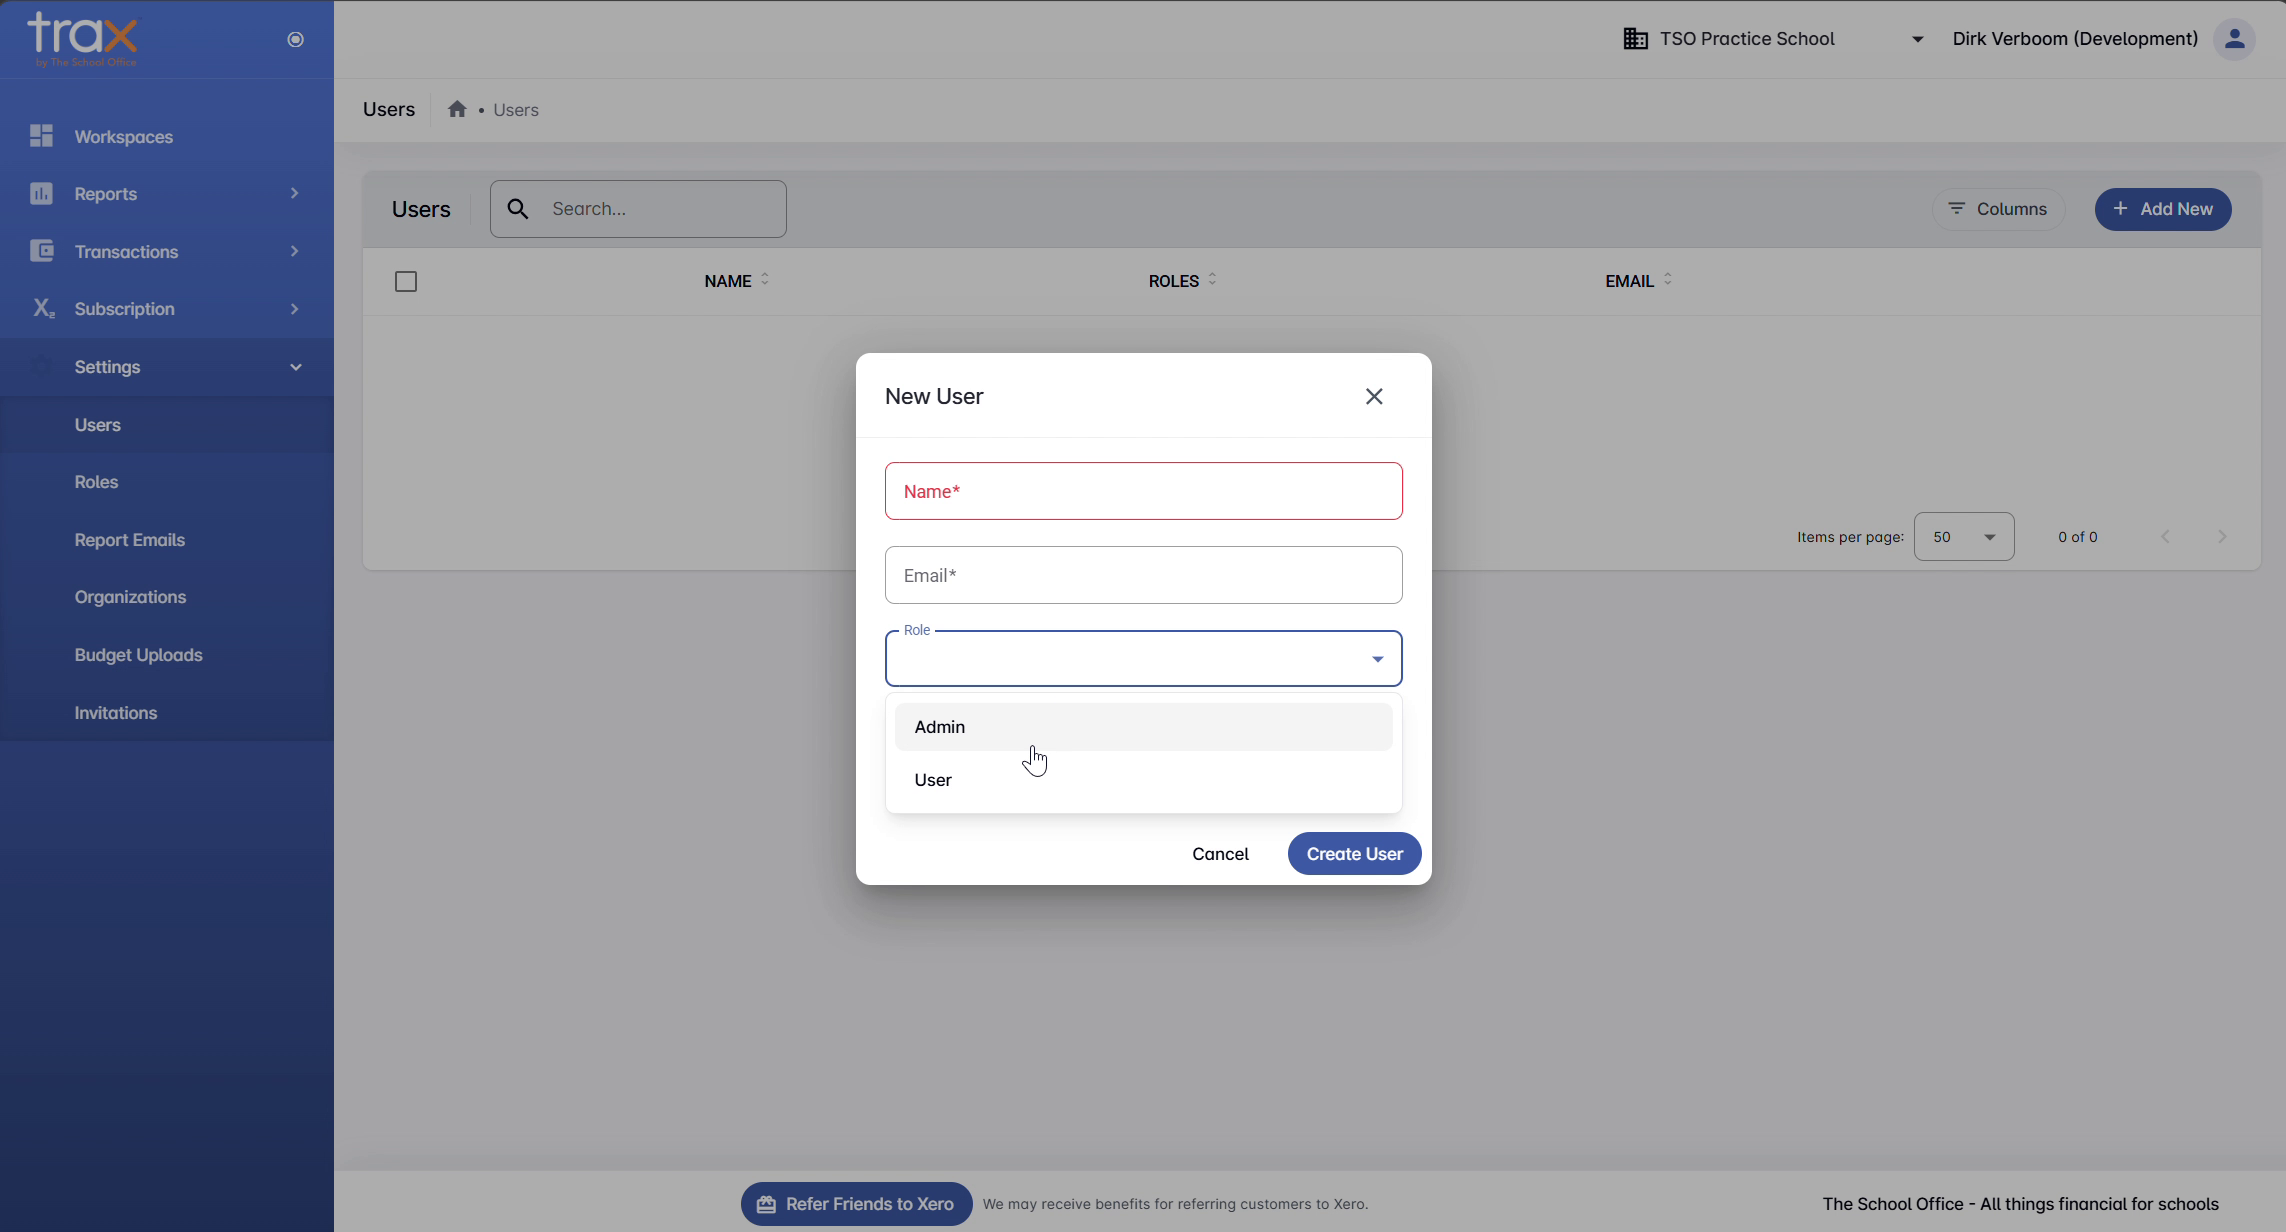Focus the Search users field
Screen dimensions: 2286x1232
(638, 209)
